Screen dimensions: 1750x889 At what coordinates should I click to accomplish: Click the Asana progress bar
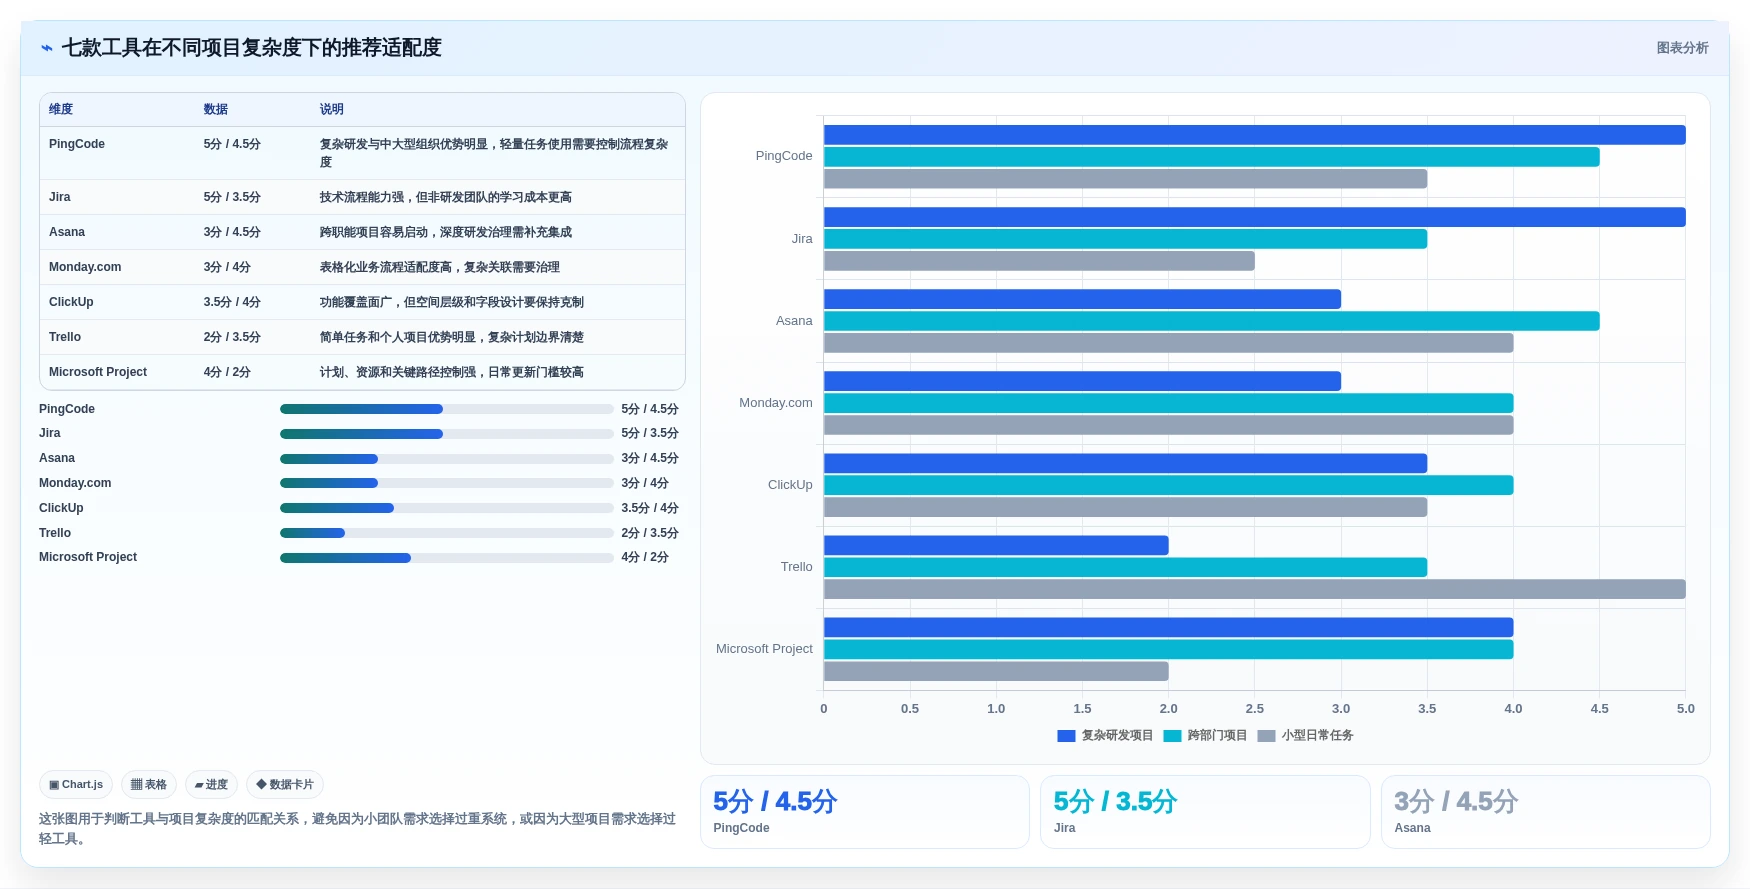447,459
